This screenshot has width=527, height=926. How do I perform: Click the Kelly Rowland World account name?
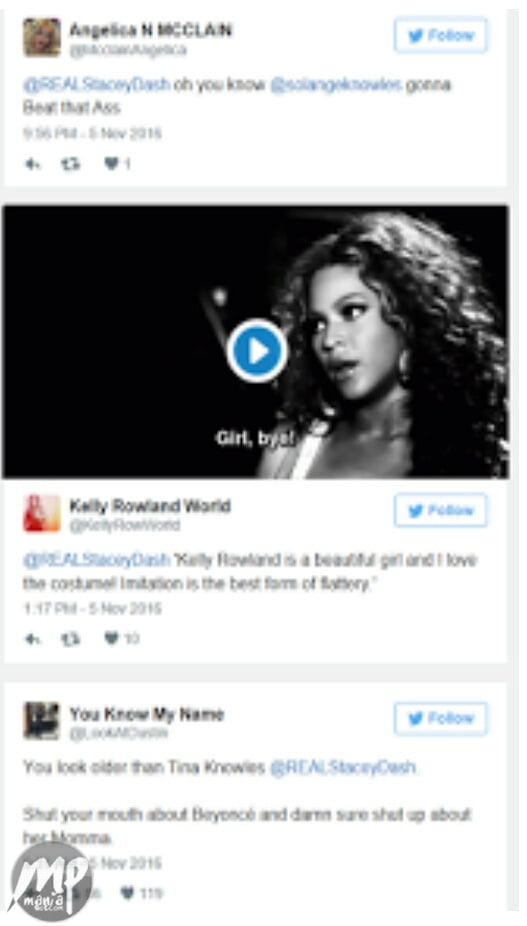[x=150, y=506]
